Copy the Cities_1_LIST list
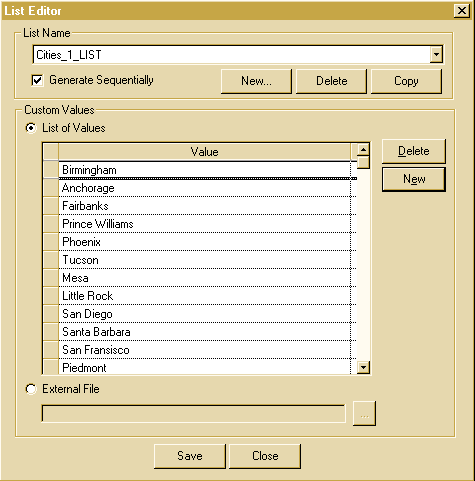The height and width of the screenshot is (481, 475). tap(406, 81)
